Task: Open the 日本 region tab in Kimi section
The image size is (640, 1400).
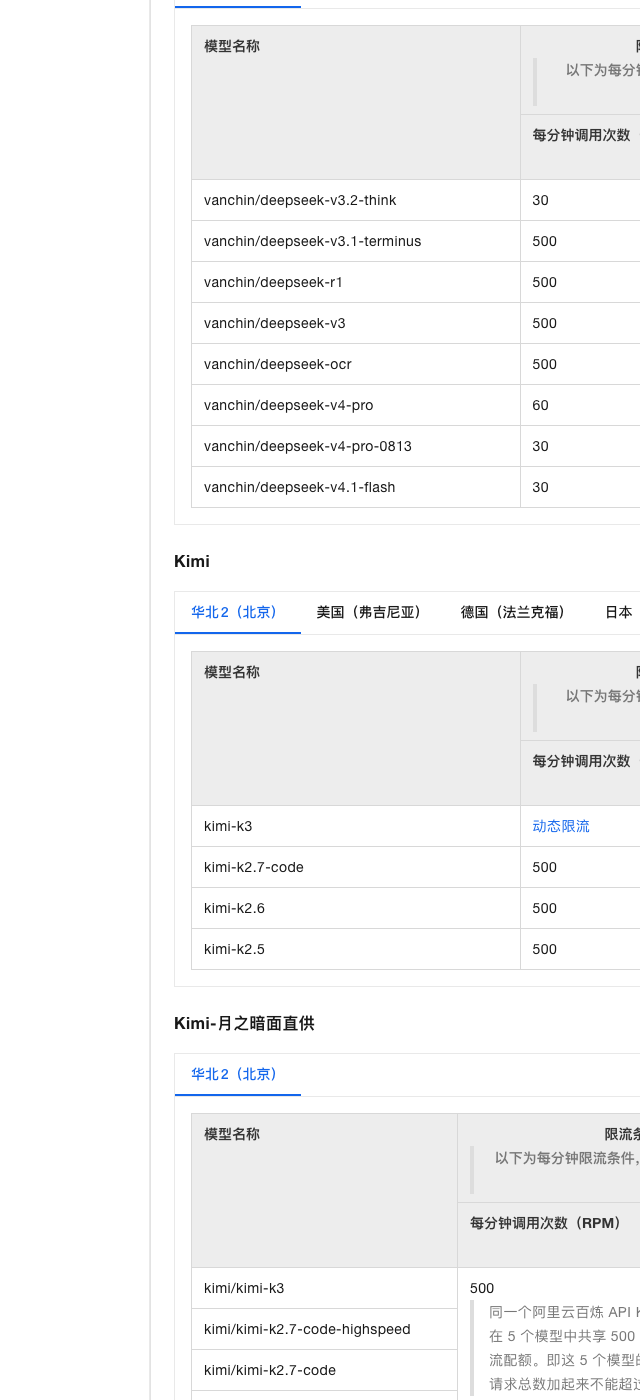Action: (619, 612)
